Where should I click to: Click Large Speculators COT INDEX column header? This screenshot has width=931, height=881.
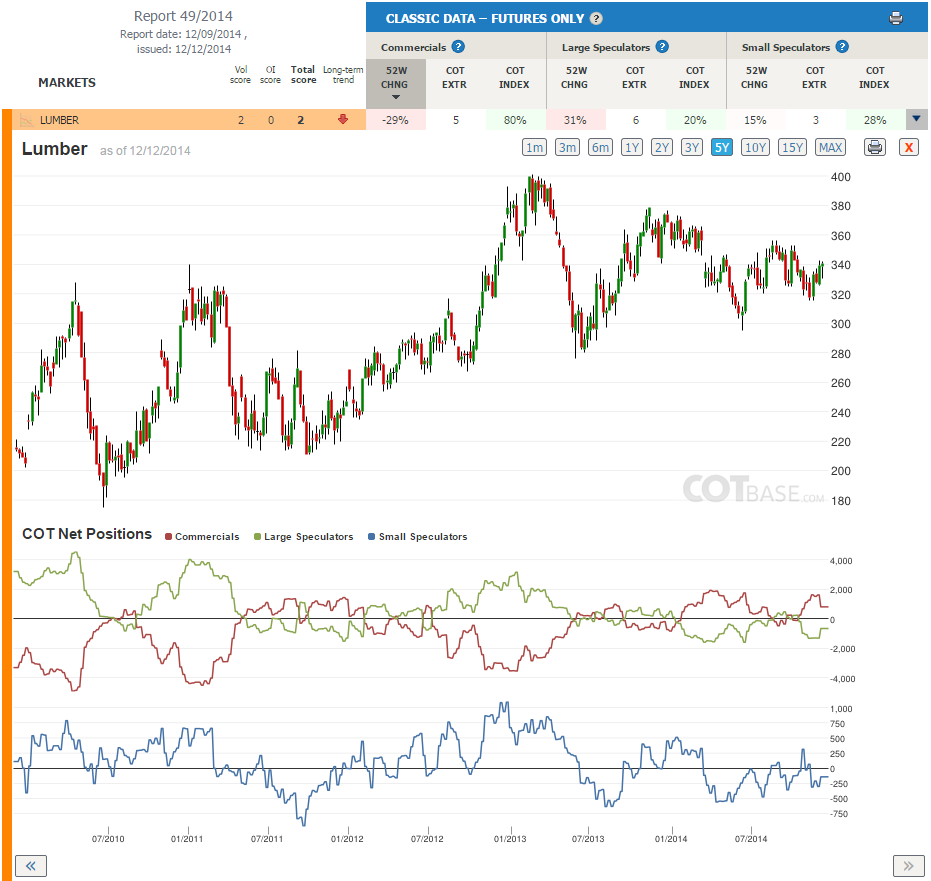[694, 78]
